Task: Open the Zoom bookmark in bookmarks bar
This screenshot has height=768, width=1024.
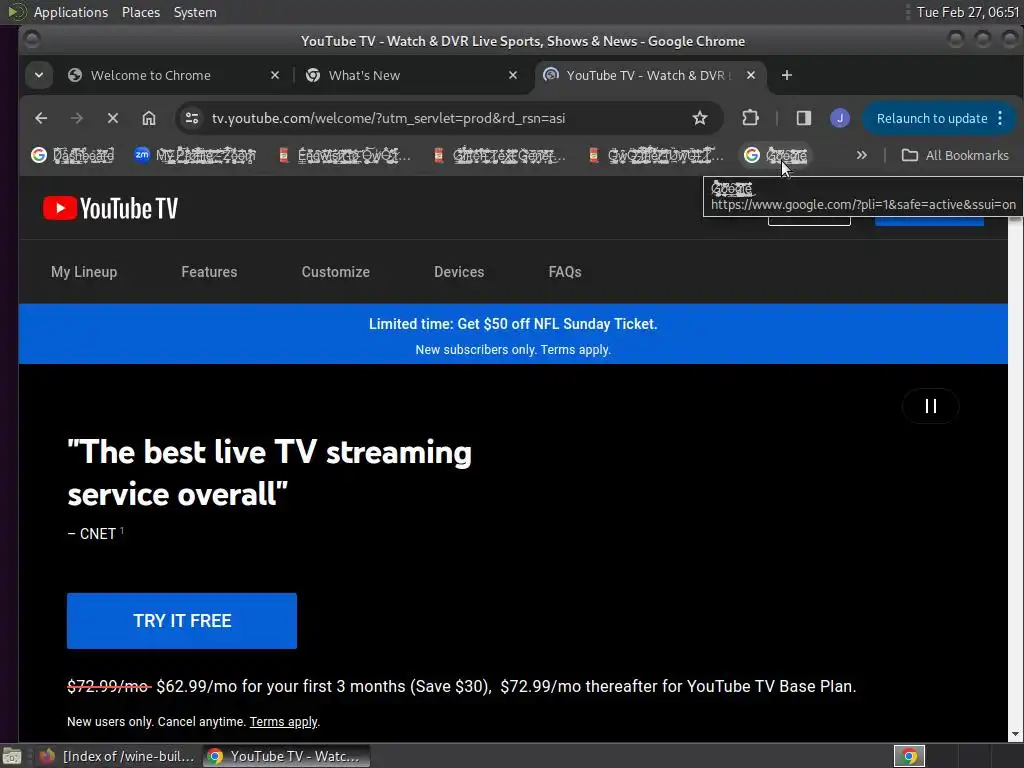Action: point(195,155)
